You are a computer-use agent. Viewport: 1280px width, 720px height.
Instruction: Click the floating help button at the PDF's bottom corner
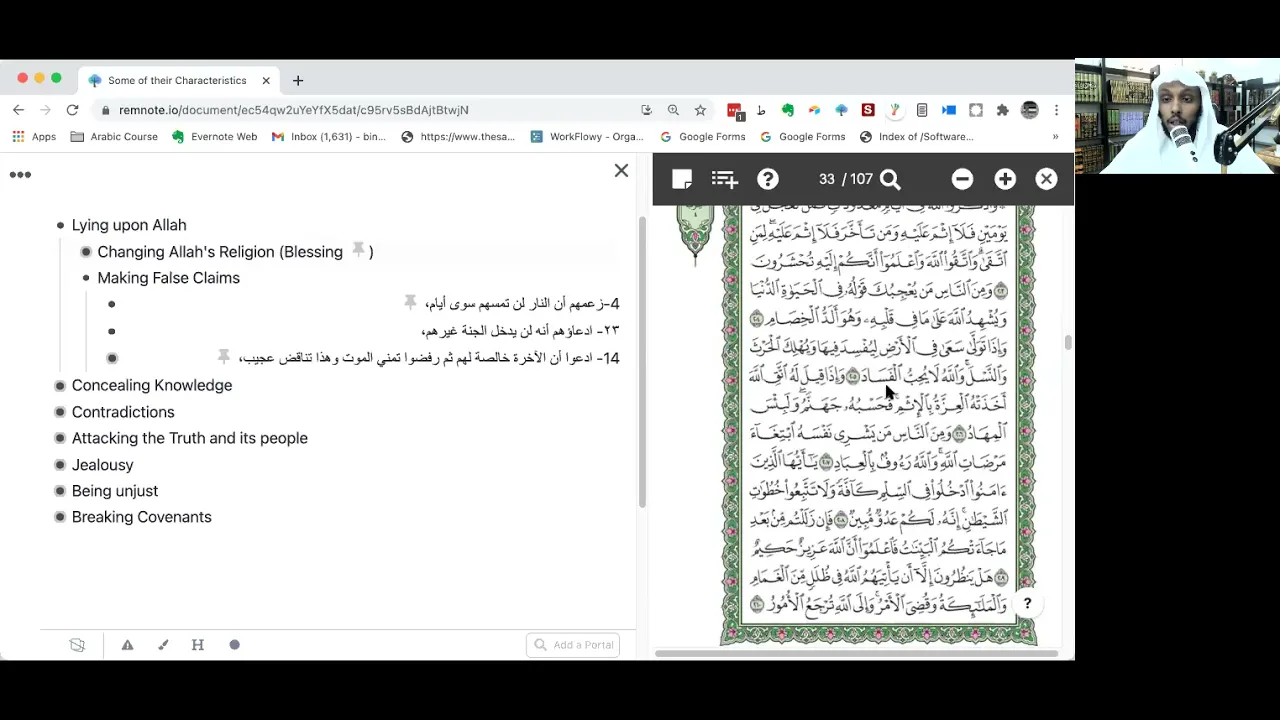coord(1027,604)
